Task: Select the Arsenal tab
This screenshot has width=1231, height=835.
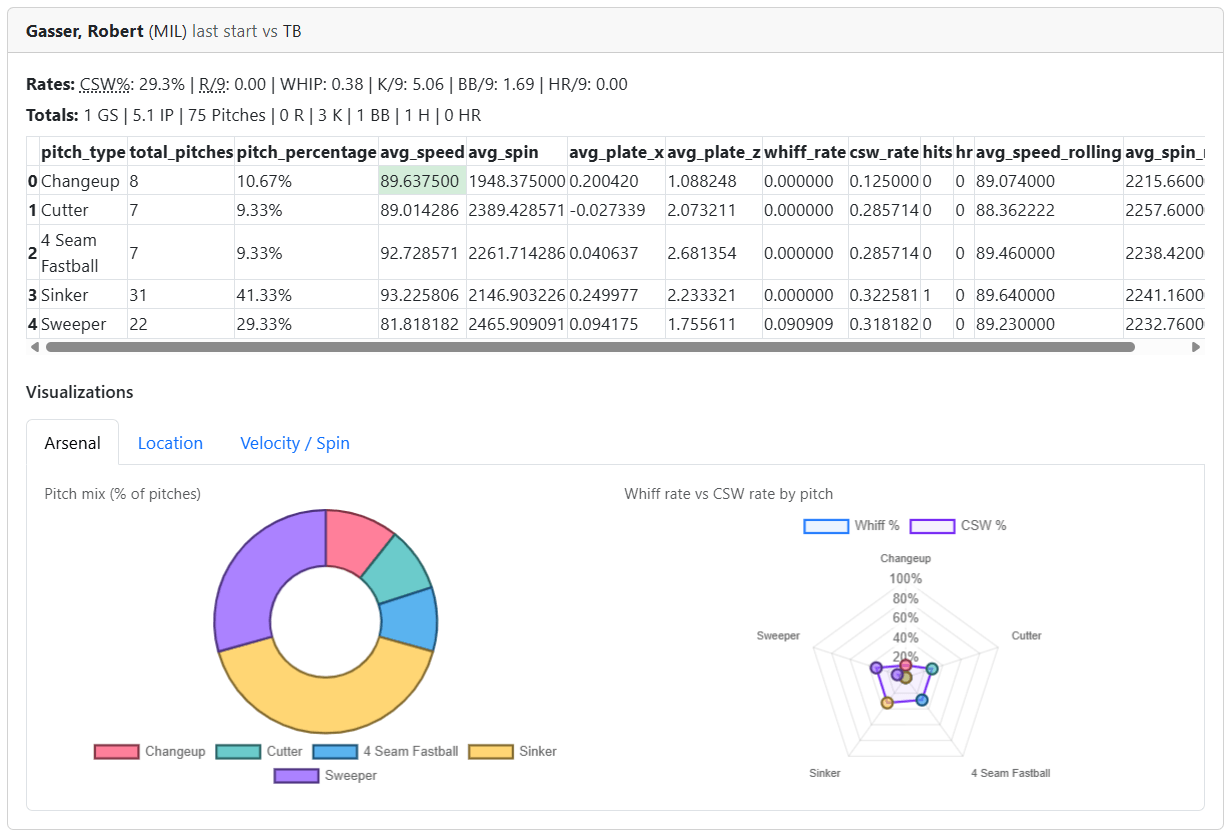Action: 73,443
